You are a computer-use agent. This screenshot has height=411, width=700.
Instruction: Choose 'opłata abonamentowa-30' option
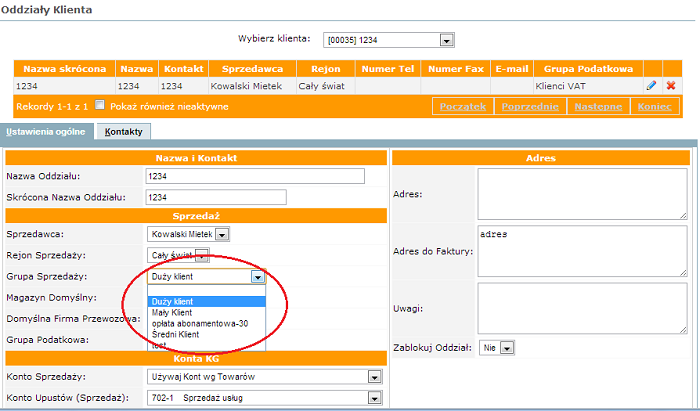point(207,324)
